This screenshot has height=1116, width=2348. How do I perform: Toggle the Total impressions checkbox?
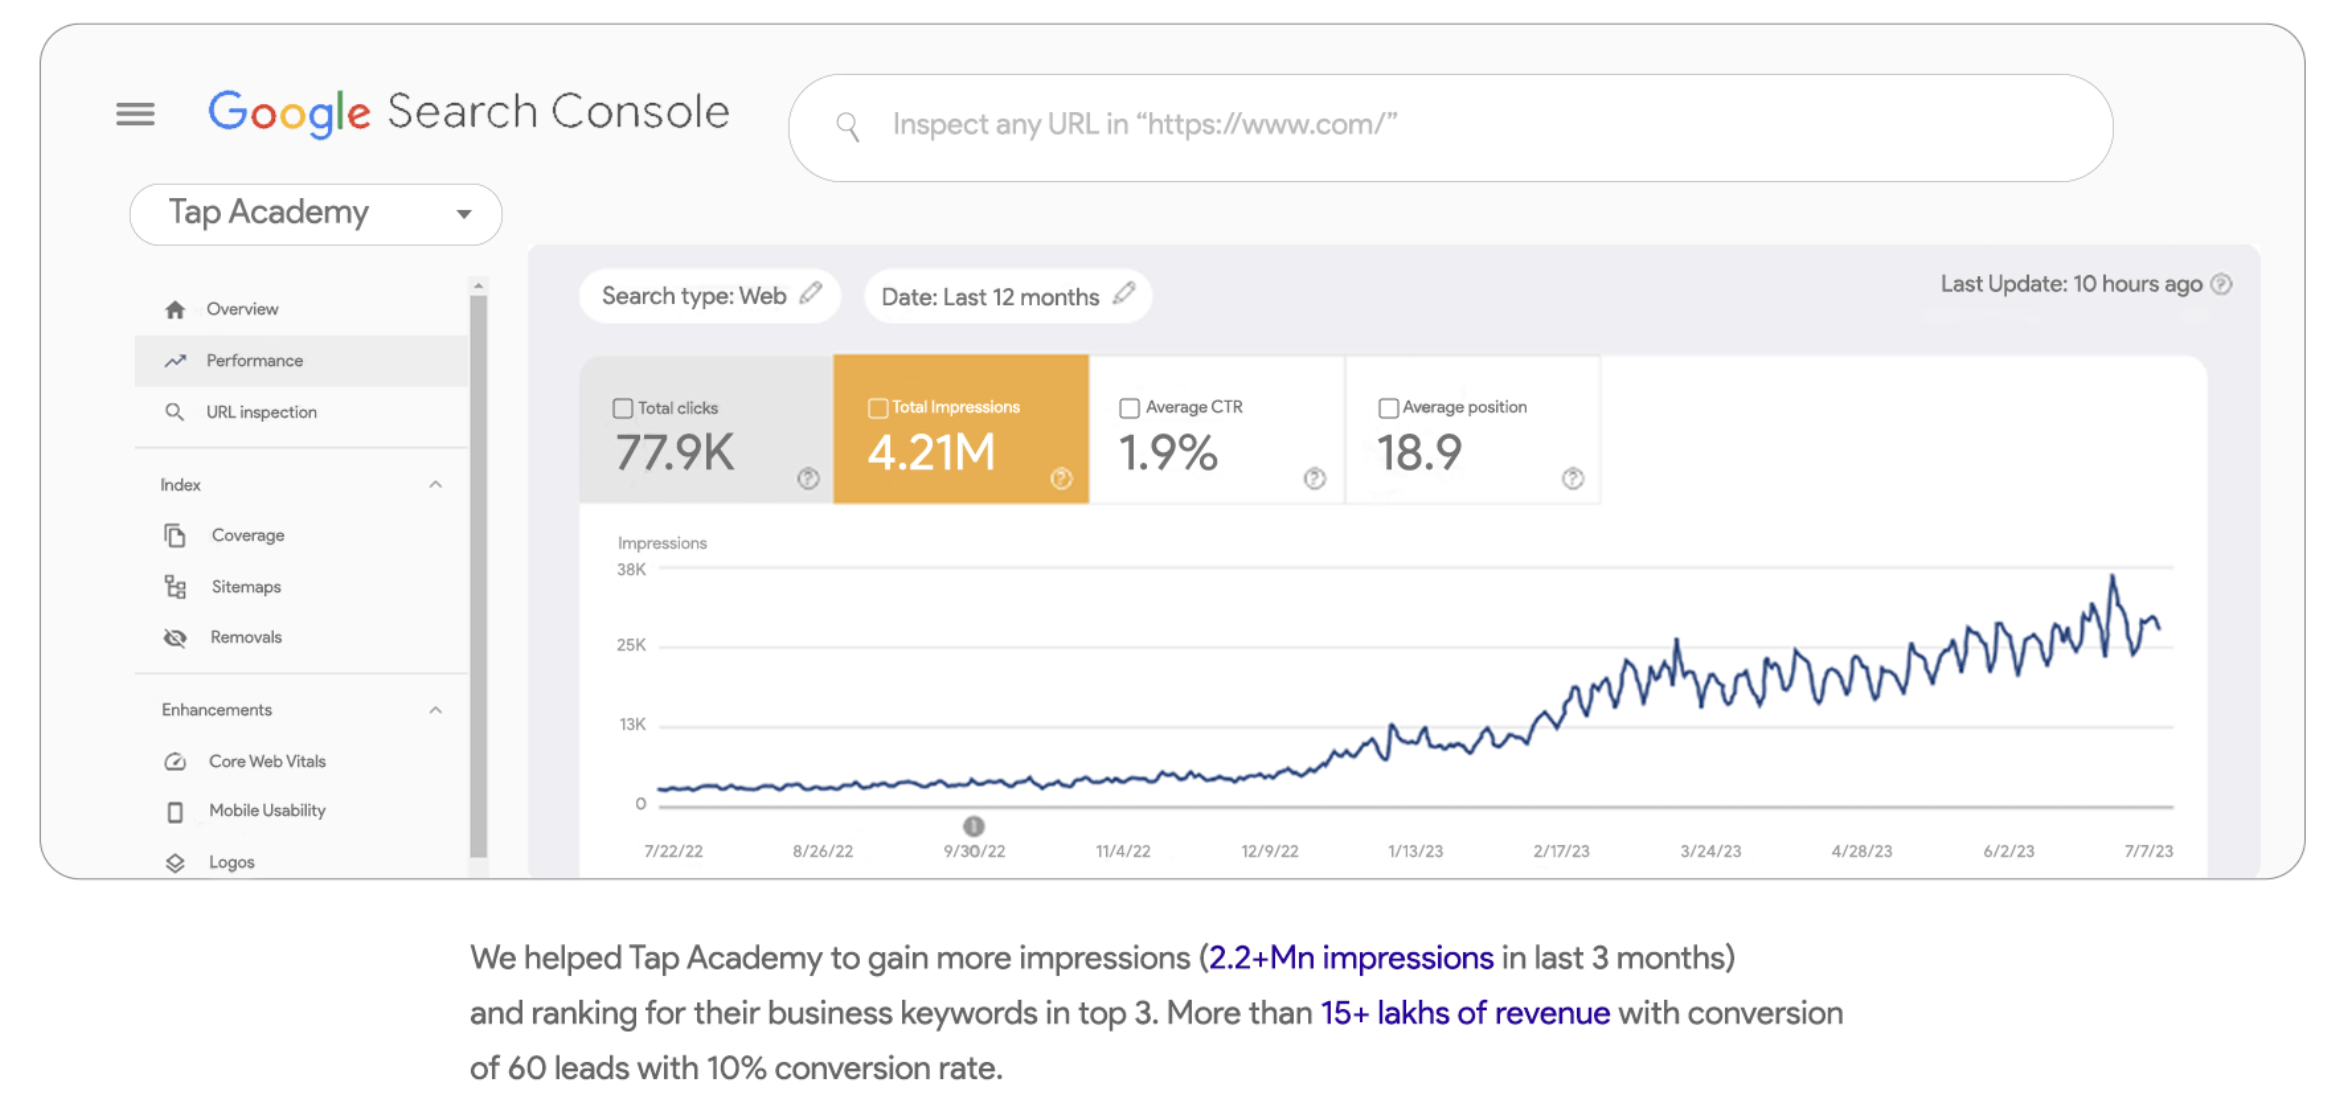(x=878, y=408)
